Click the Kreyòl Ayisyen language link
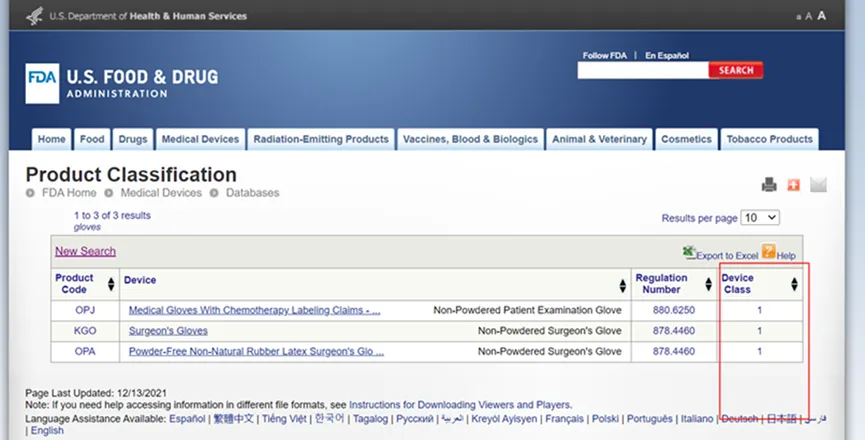 tap(504, 419)
